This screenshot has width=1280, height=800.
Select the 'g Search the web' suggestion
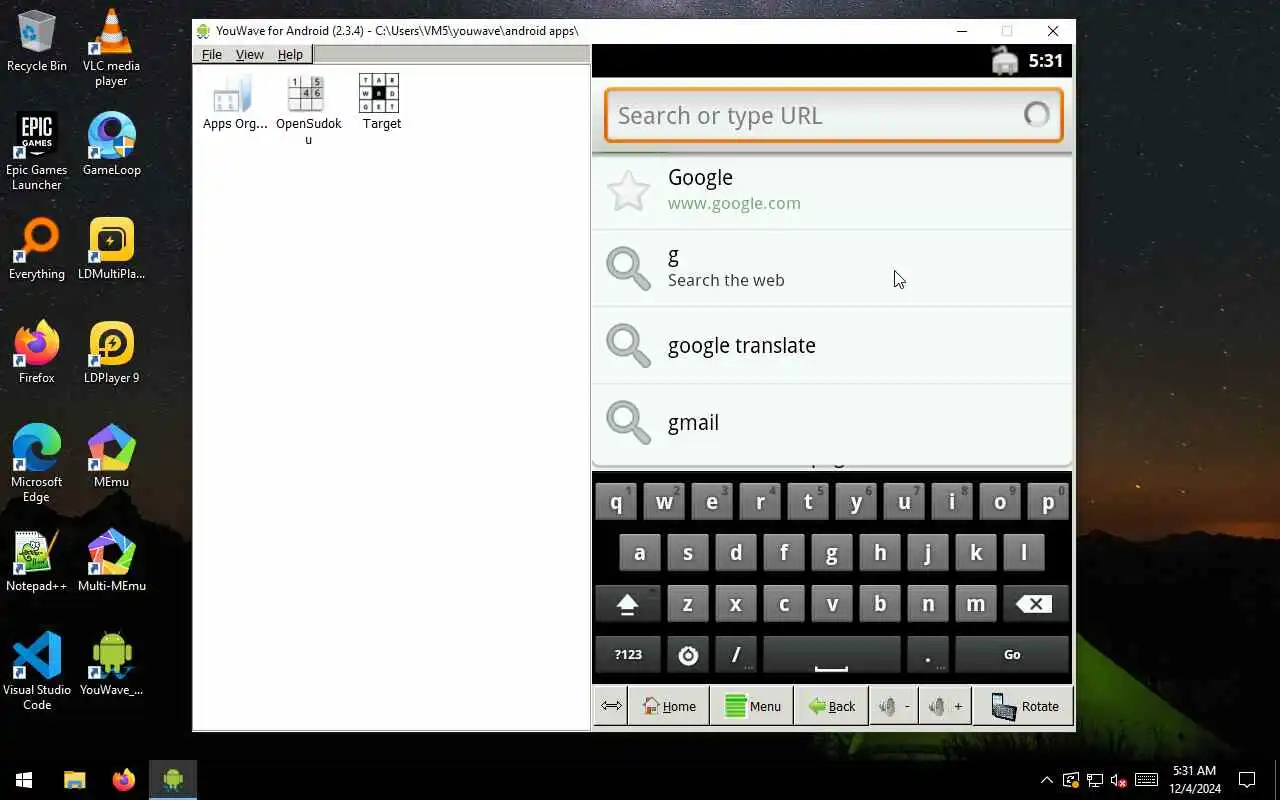pos(832,268)
